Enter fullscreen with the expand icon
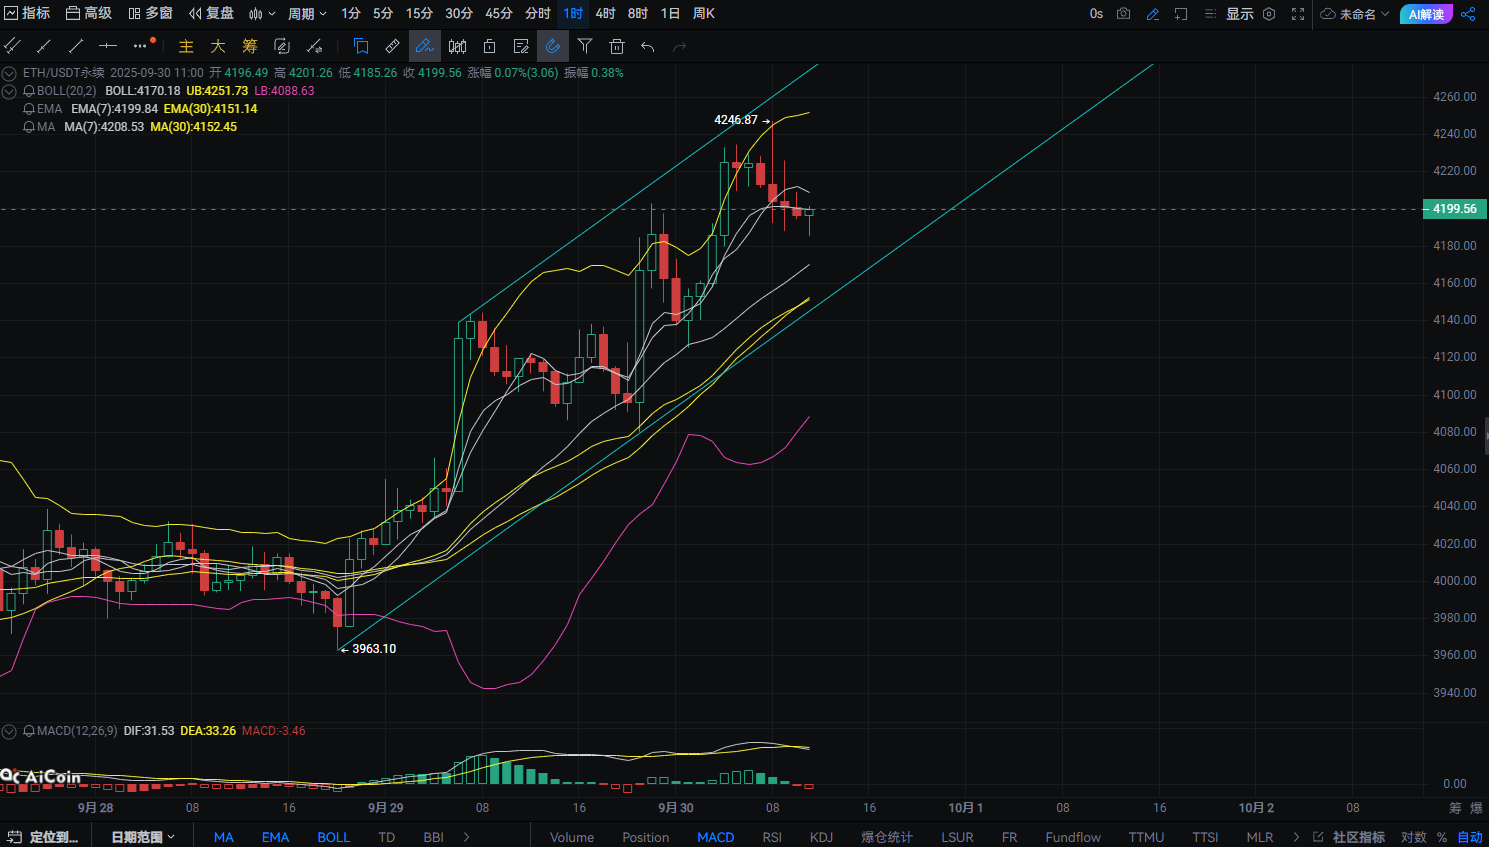 1298,14
